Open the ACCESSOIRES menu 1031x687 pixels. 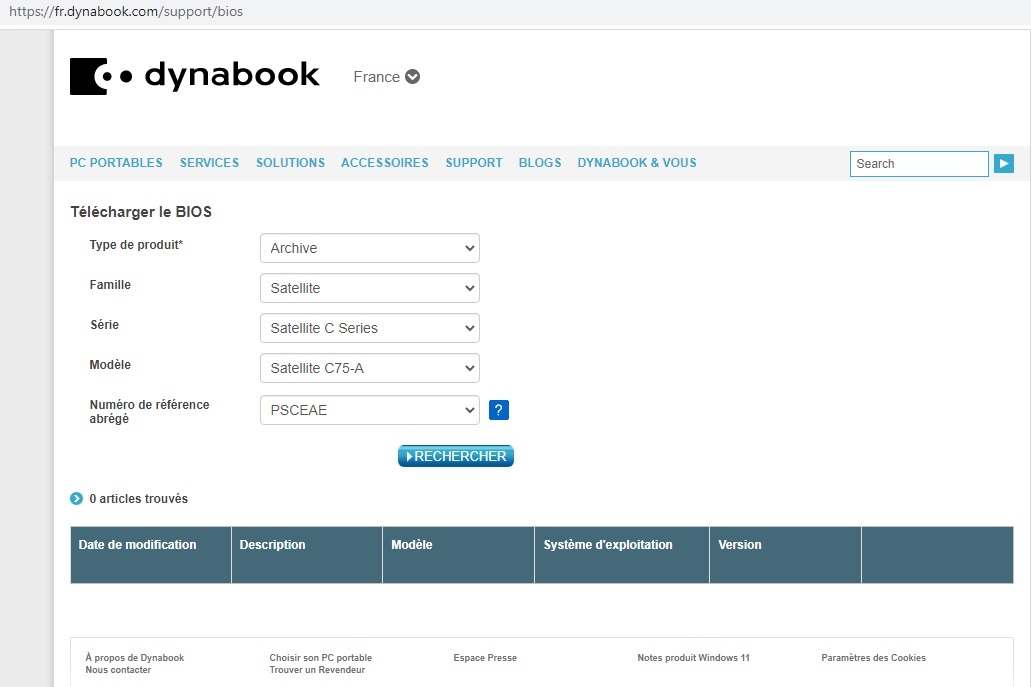tap(385, 162)
